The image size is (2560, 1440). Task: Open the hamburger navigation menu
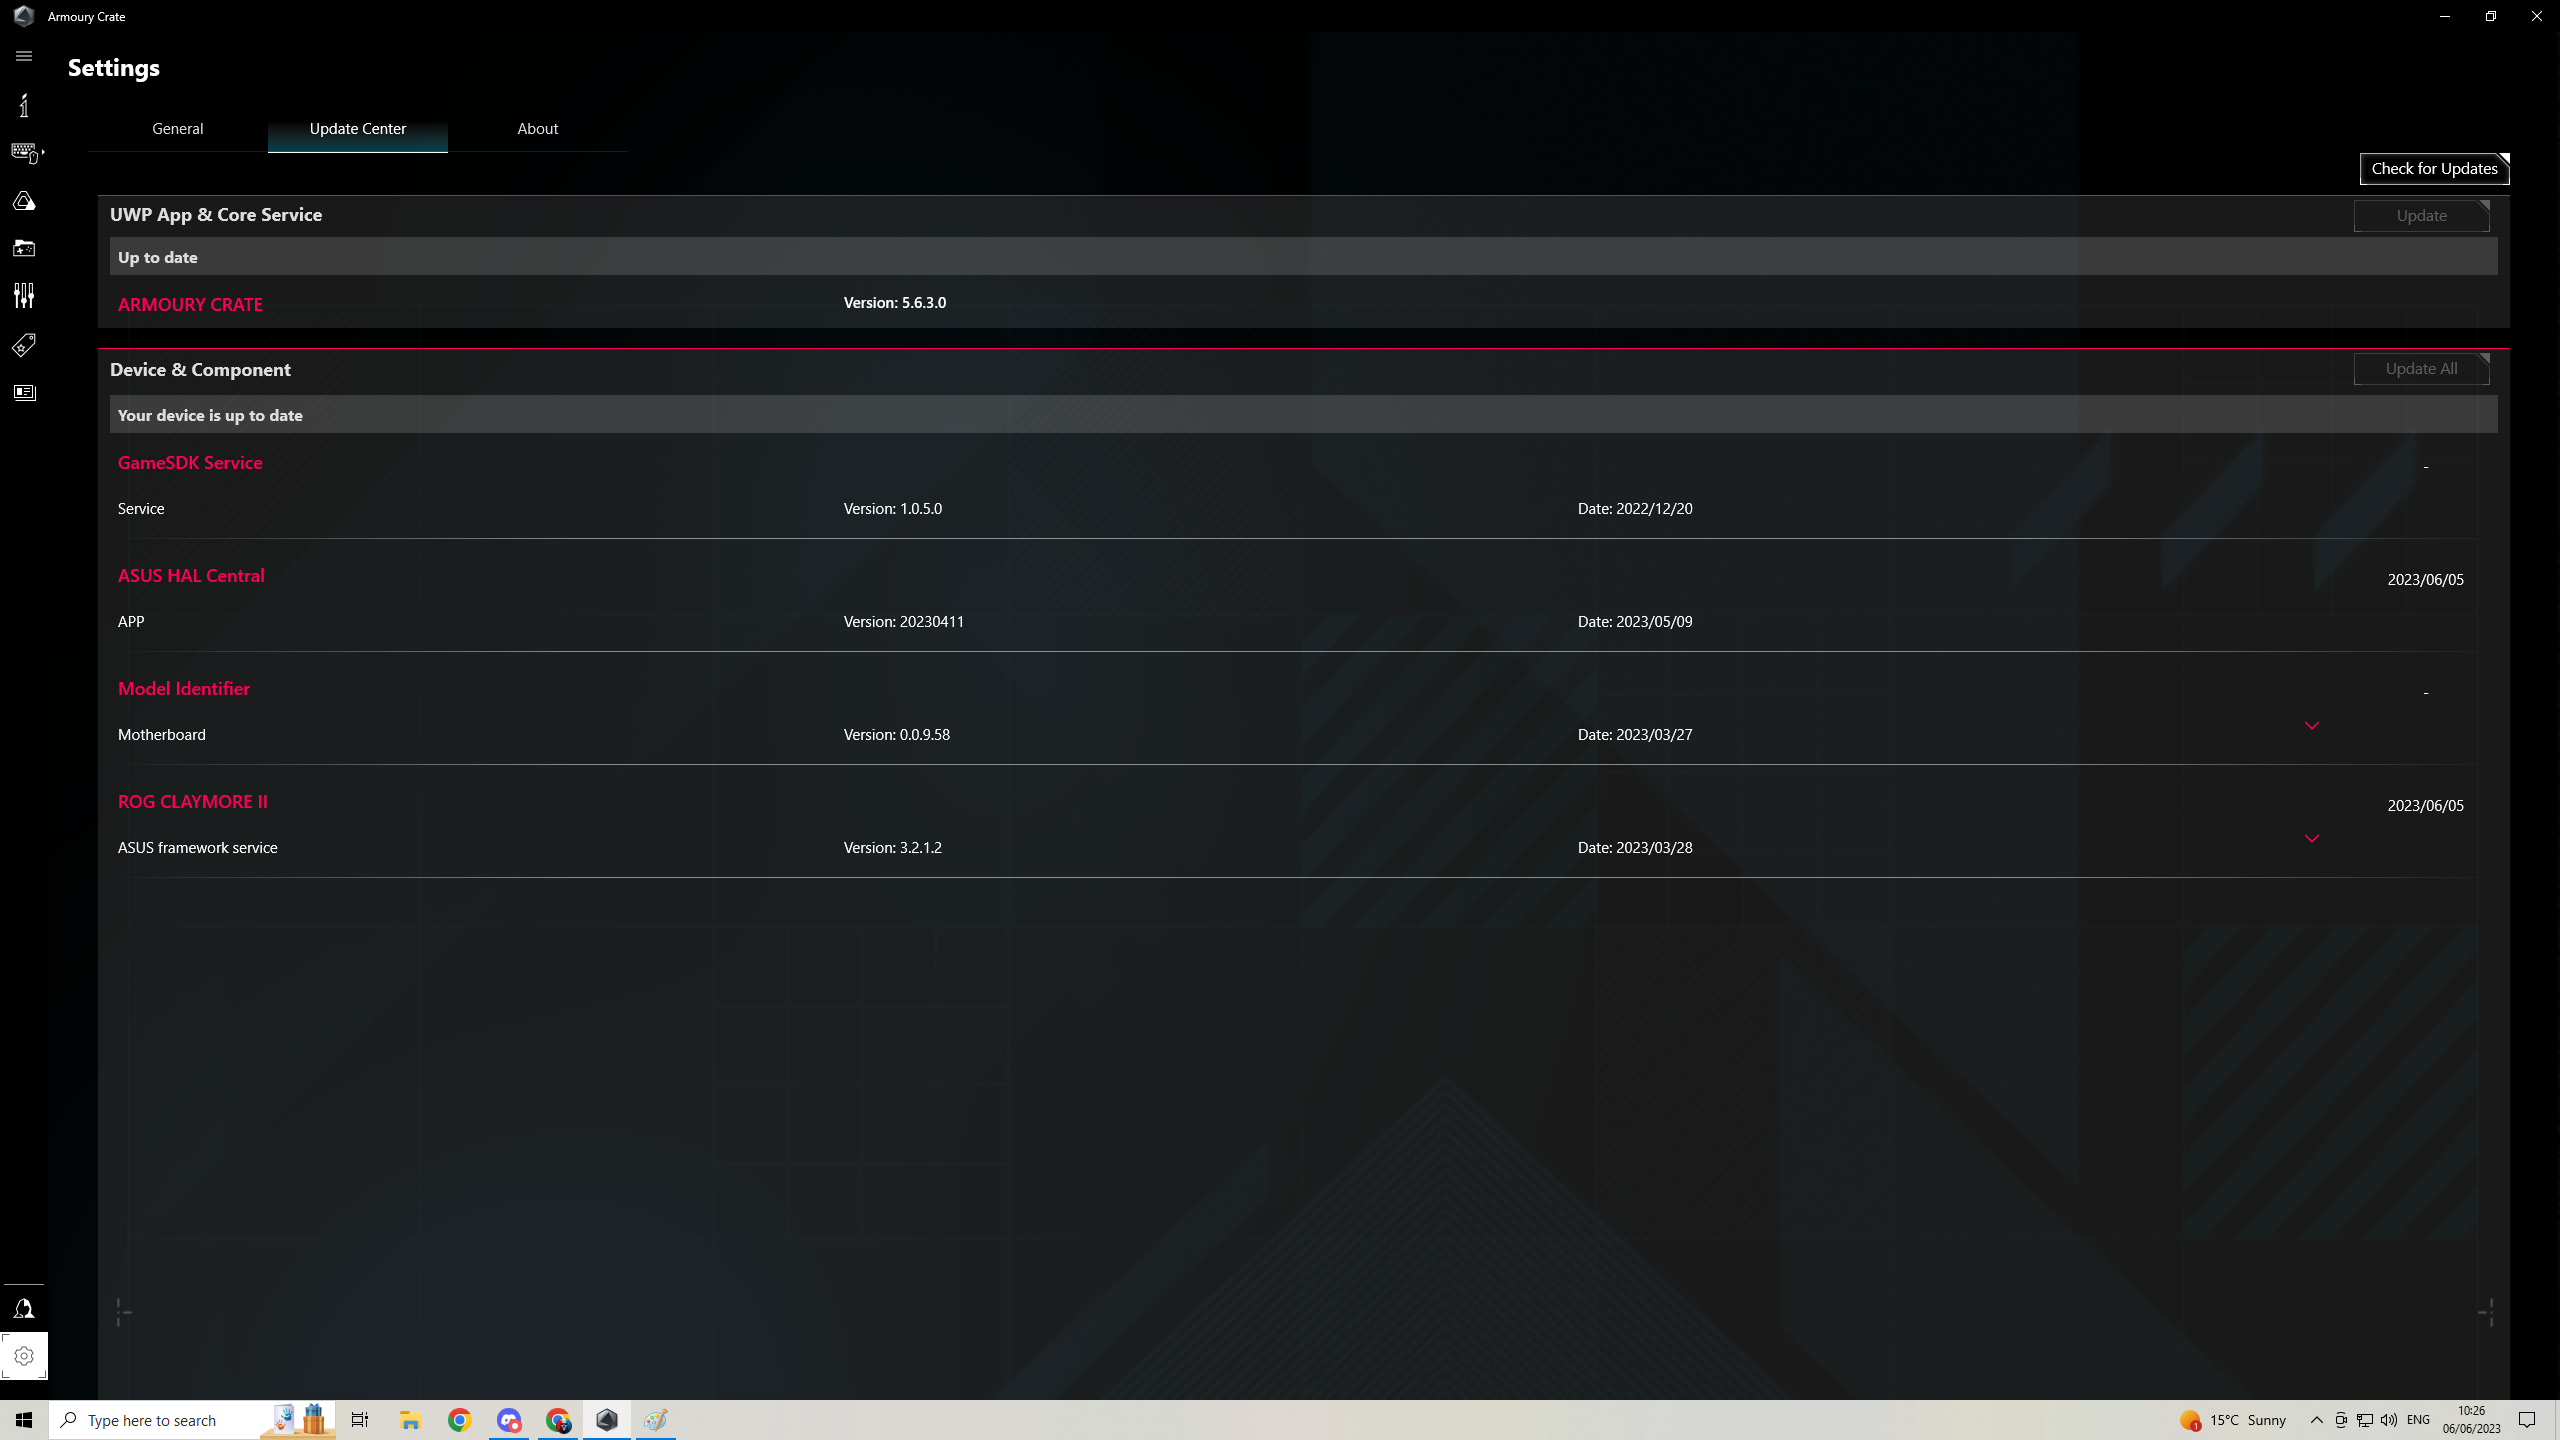24,56
